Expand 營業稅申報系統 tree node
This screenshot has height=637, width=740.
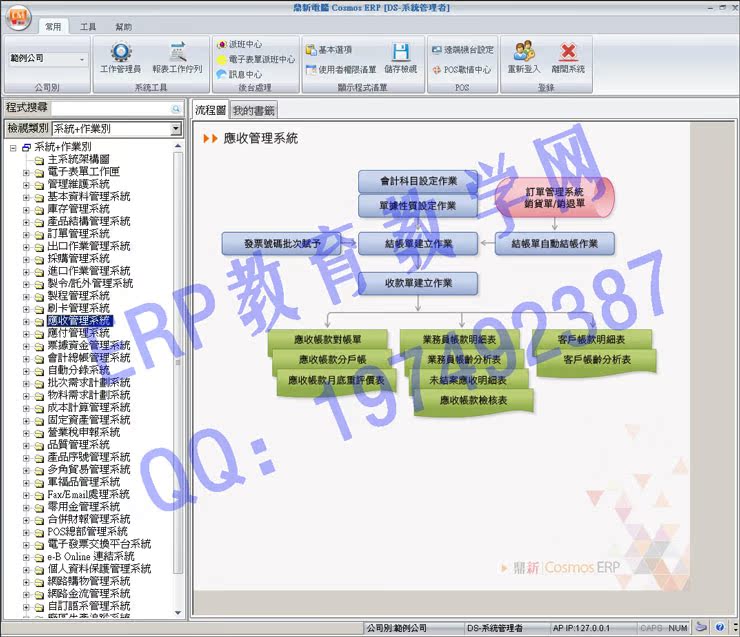[x=26, y=433]
